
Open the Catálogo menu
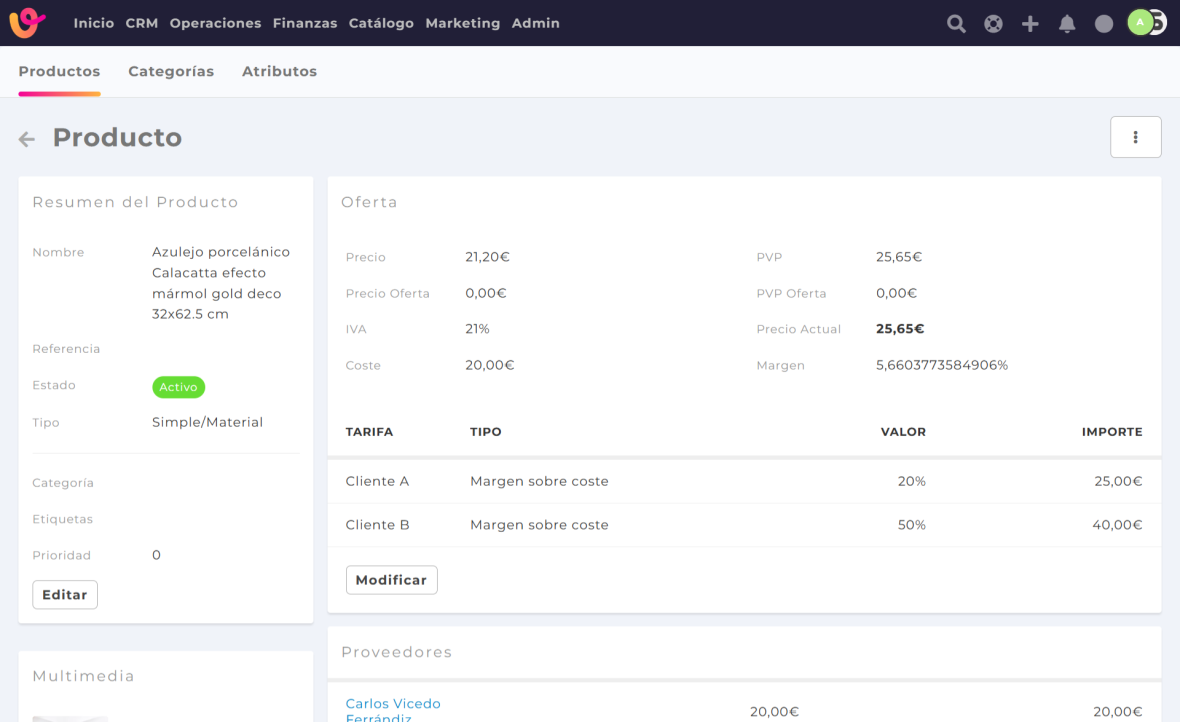click(x=381, y=23)
